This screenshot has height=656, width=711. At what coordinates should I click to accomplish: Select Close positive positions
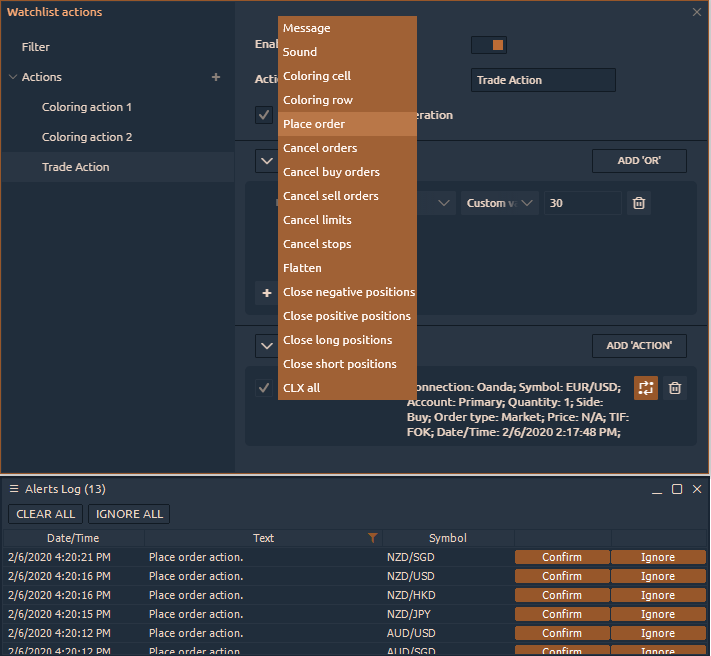coord(347,316)
